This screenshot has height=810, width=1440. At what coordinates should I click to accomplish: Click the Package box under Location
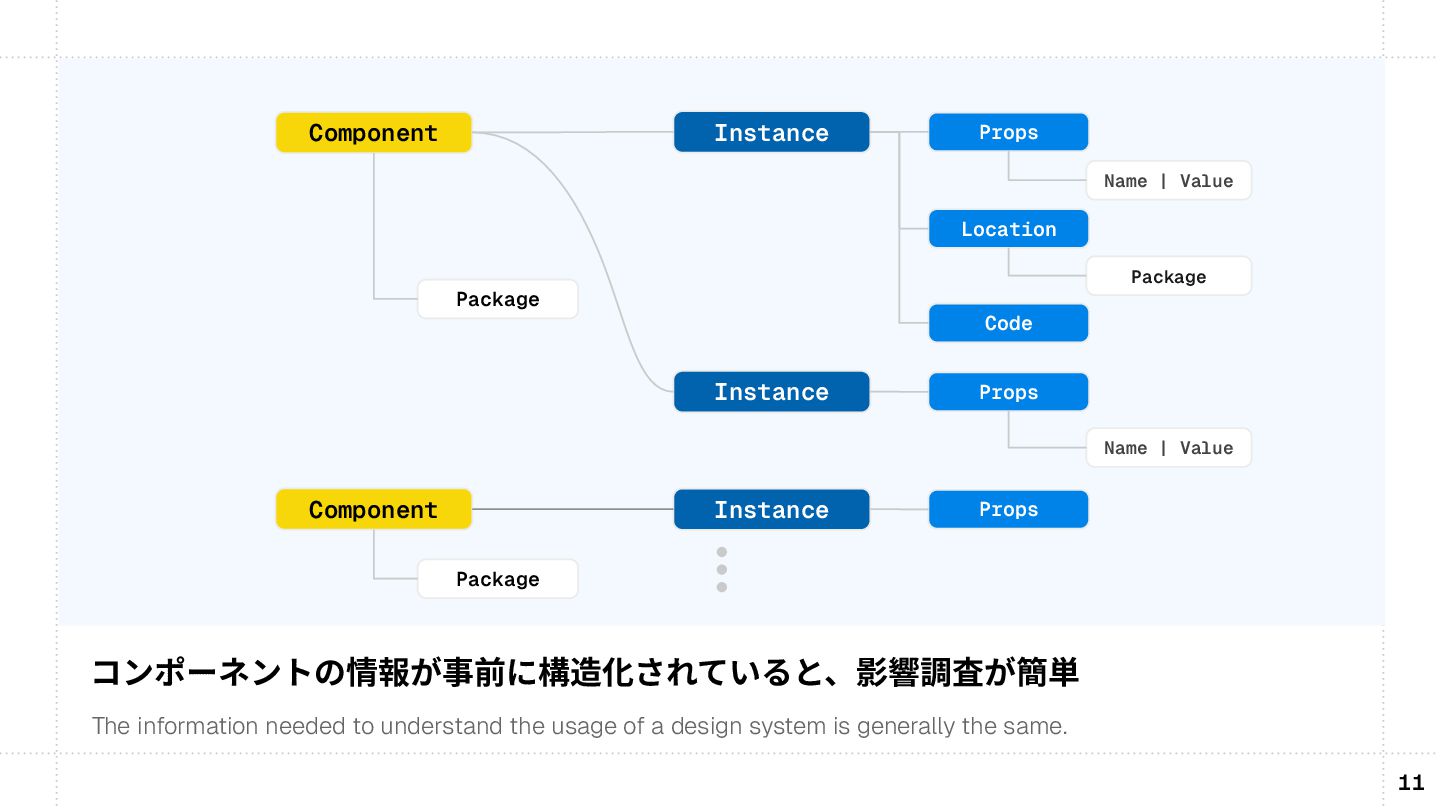[x=1168, y=277]
